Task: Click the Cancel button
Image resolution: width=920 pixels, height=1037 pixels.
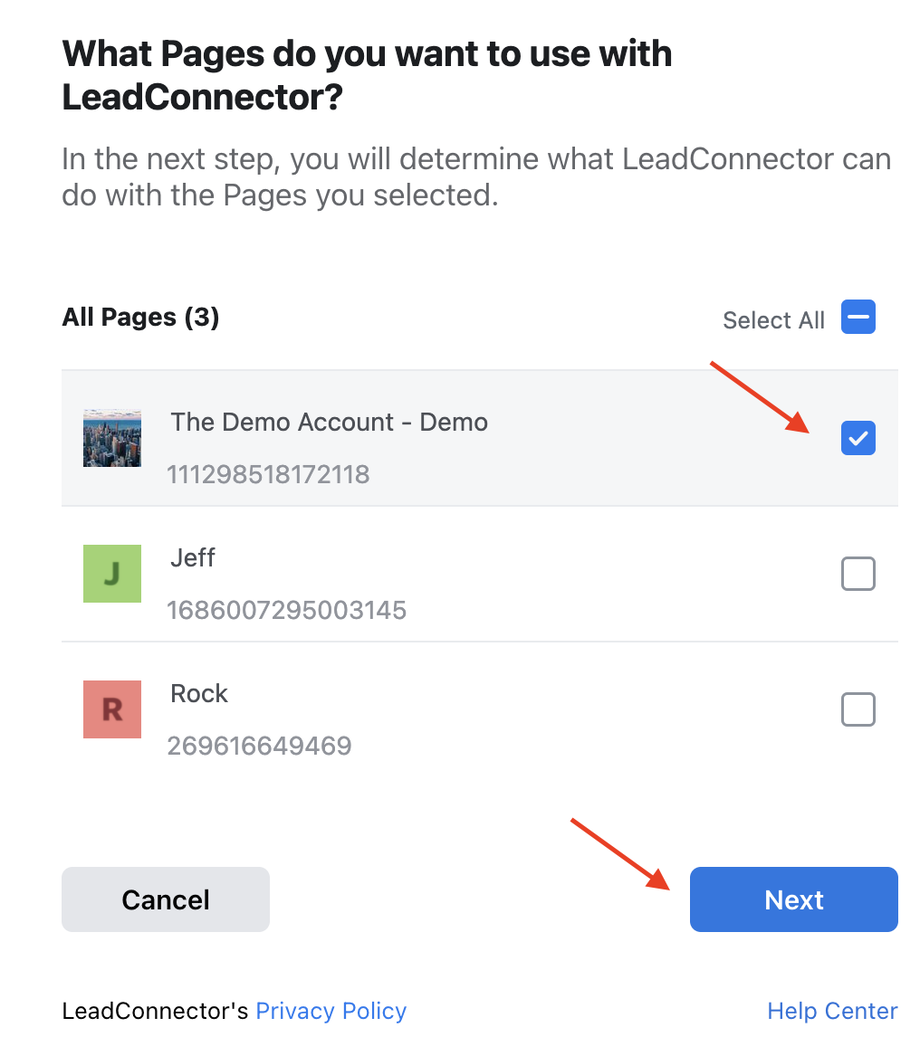Action: pyautogui.click(x=166, y=900)
